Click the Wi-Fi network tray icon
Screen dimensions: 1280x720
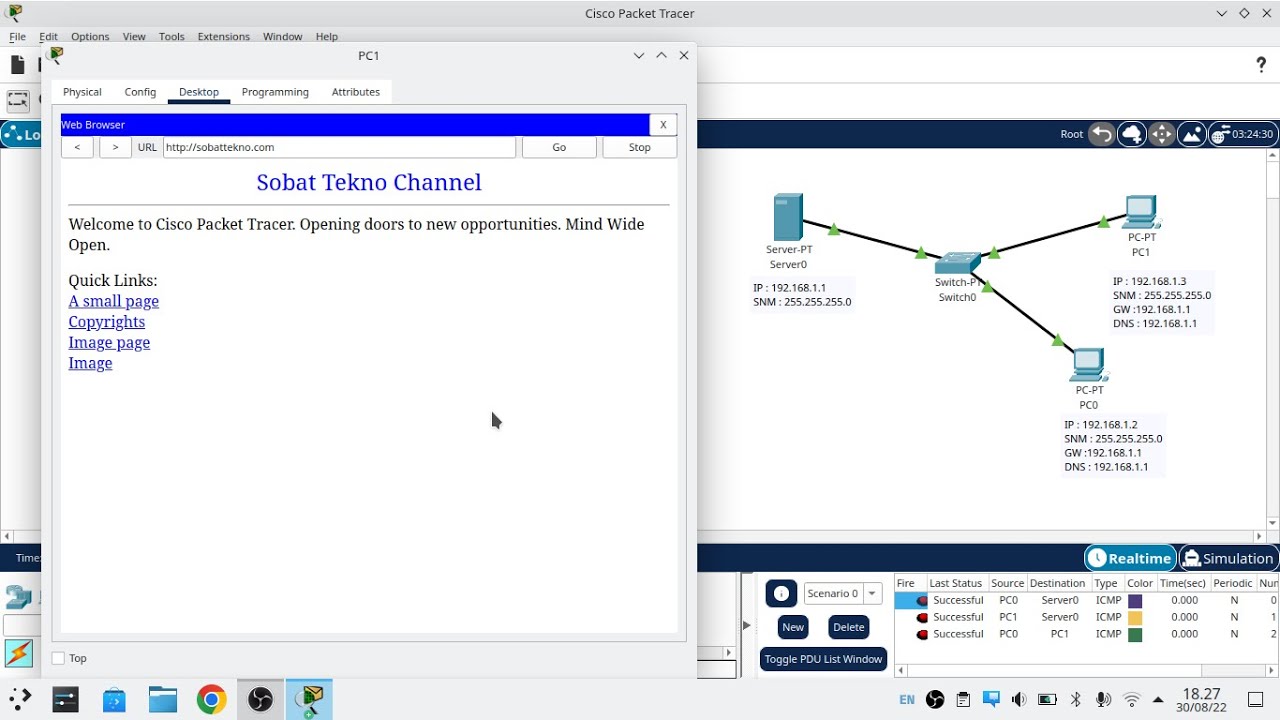coord(1131,700)
